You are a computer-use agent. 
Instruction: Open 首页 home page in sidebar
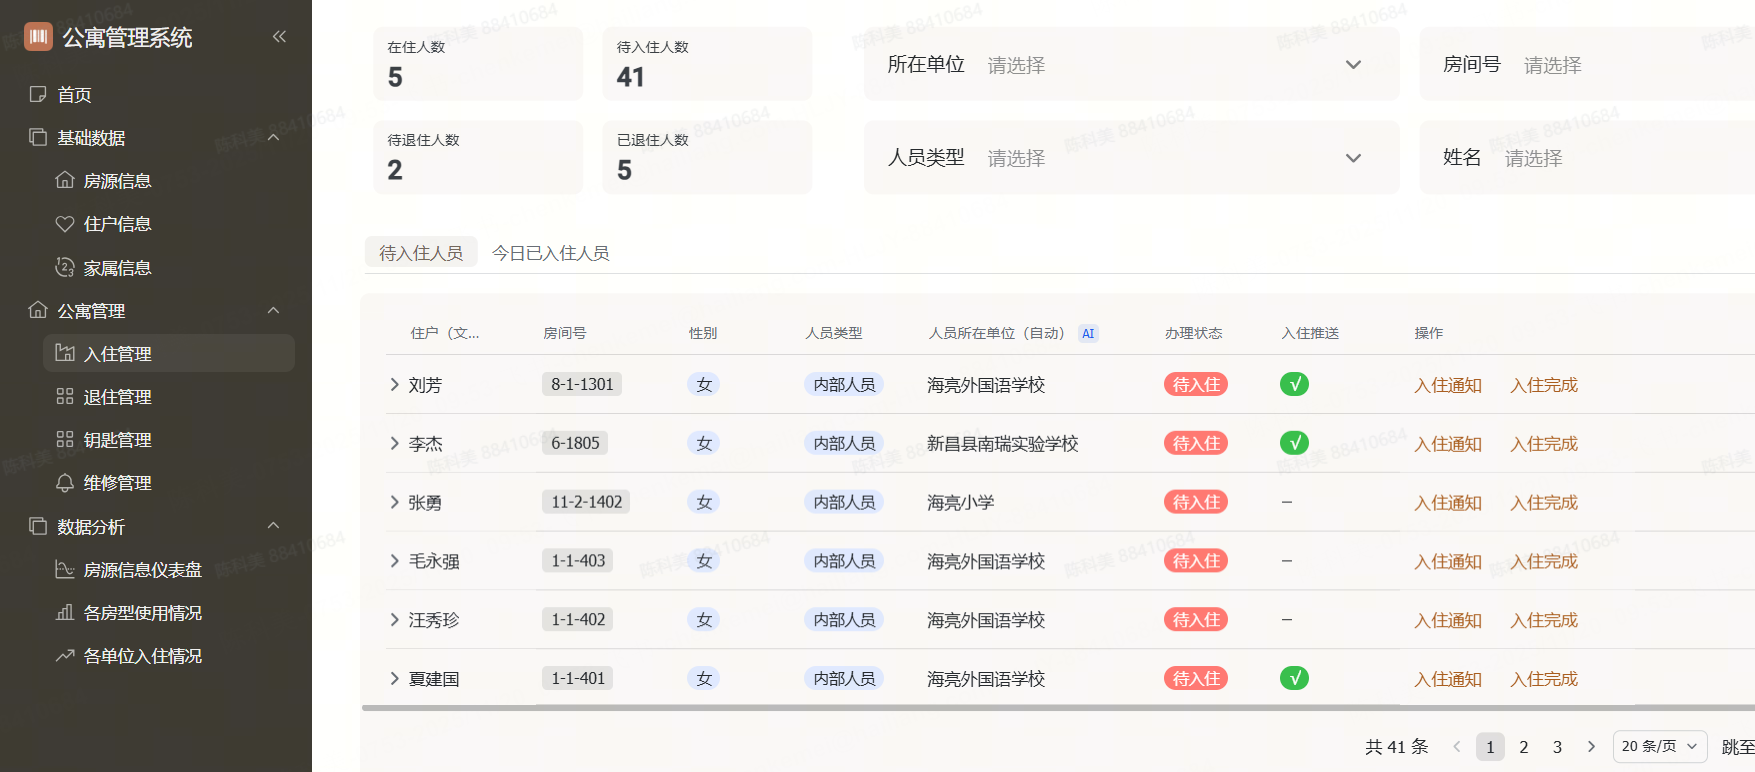tap(74, 95)
